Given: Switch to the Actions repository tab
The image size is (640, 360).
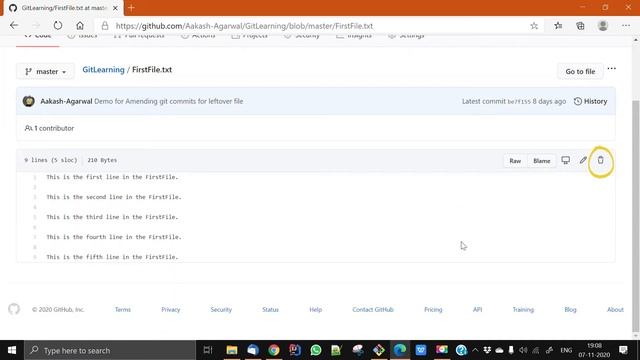Looking at the screenshot, I should pyautogui.click(x=198, y=36).
